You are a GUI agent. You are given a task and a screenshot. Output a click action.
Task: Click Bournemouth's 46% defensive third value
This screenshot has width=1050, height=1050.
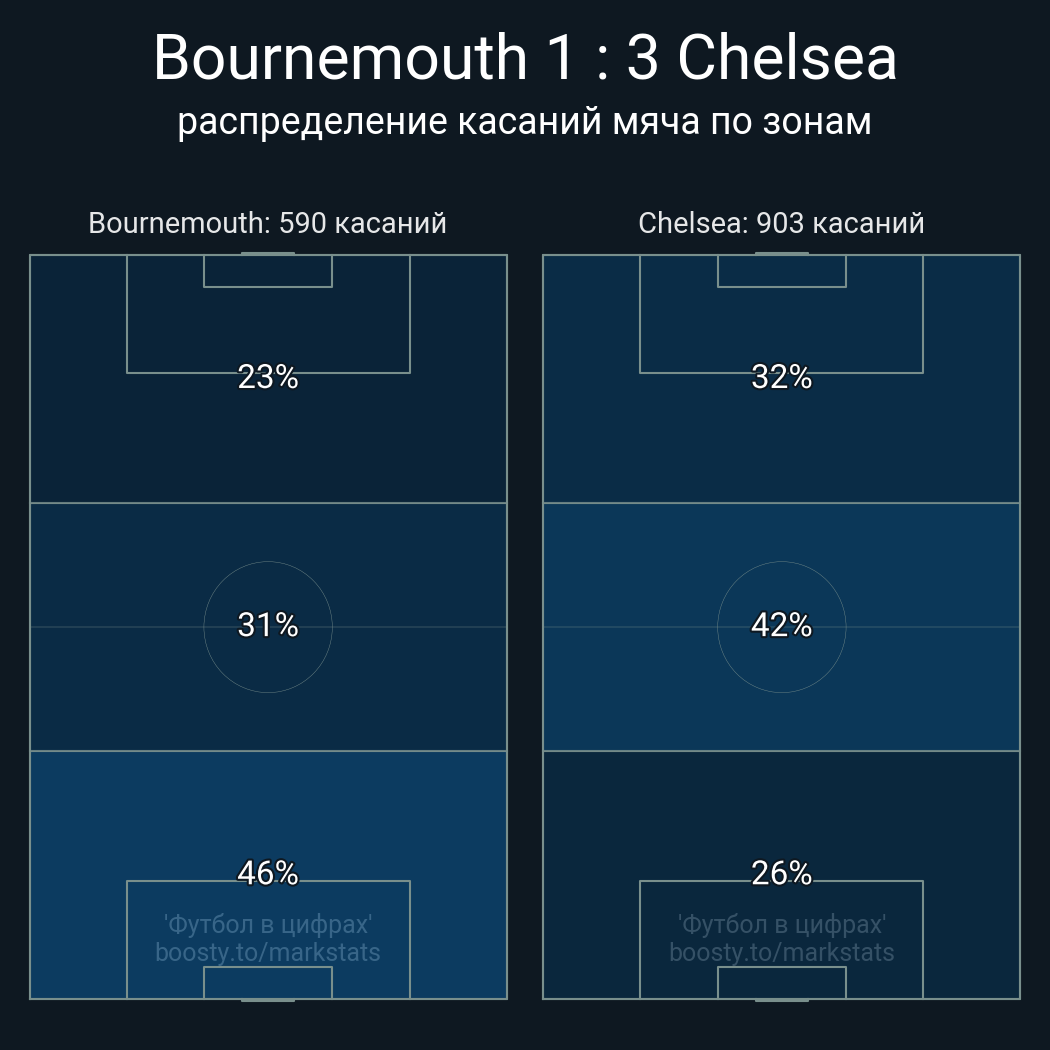click(x=268, y=873)
